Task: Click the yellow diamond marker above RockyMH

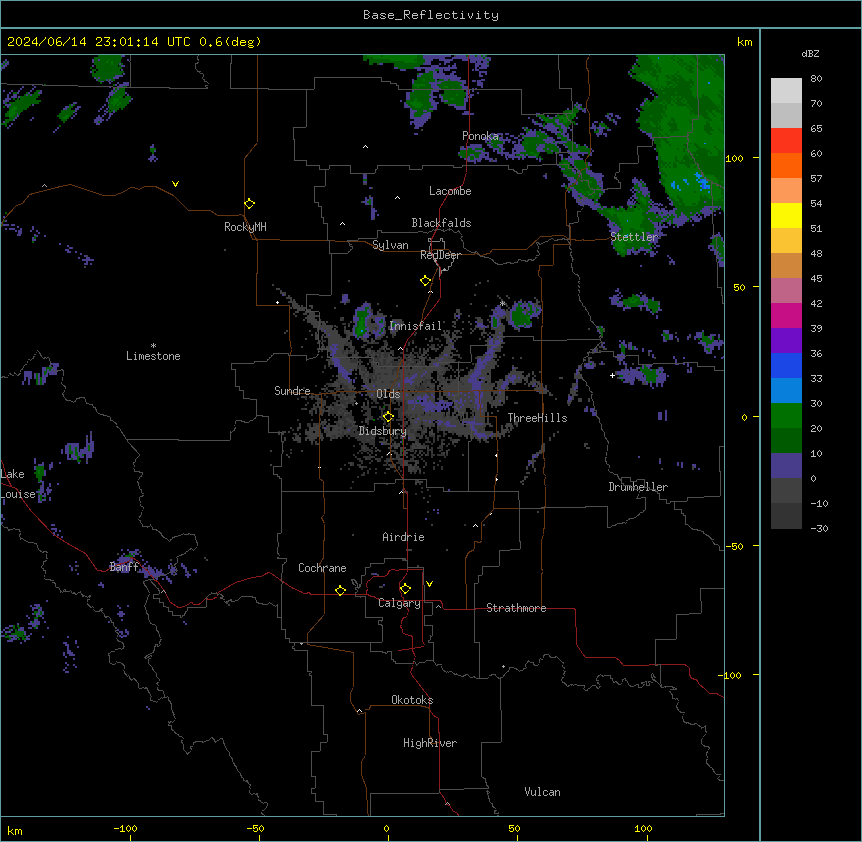Action: (x=249, y=204)
